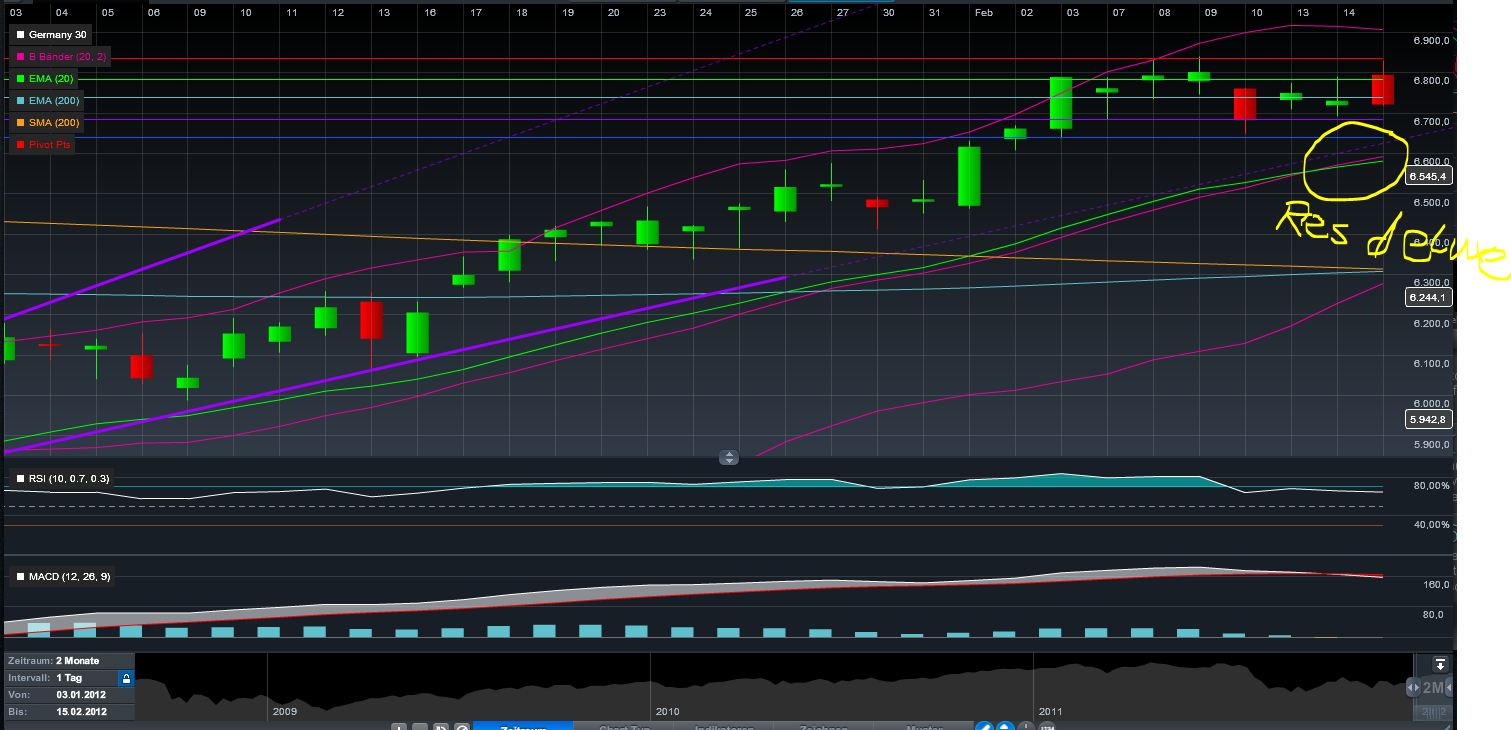Image resolution: width=1511 pixels, height=730 pixels.
Task: Select the SMA (200) legend entry
Action: point(47,123)
